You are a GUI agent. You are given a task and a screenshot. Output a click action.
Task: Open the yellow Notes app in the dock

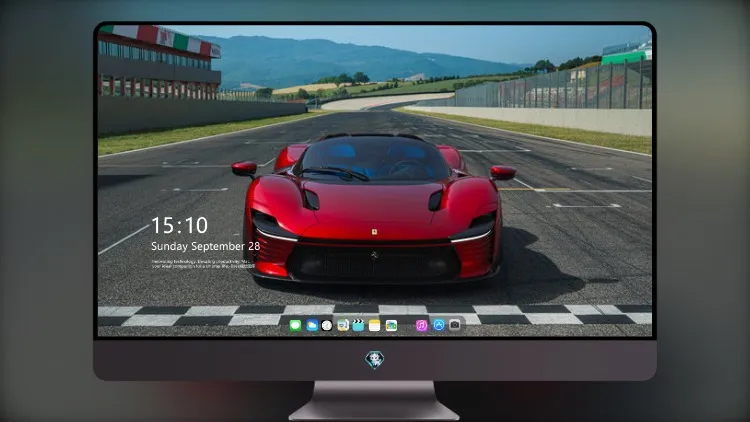click(x=375, y=325)
